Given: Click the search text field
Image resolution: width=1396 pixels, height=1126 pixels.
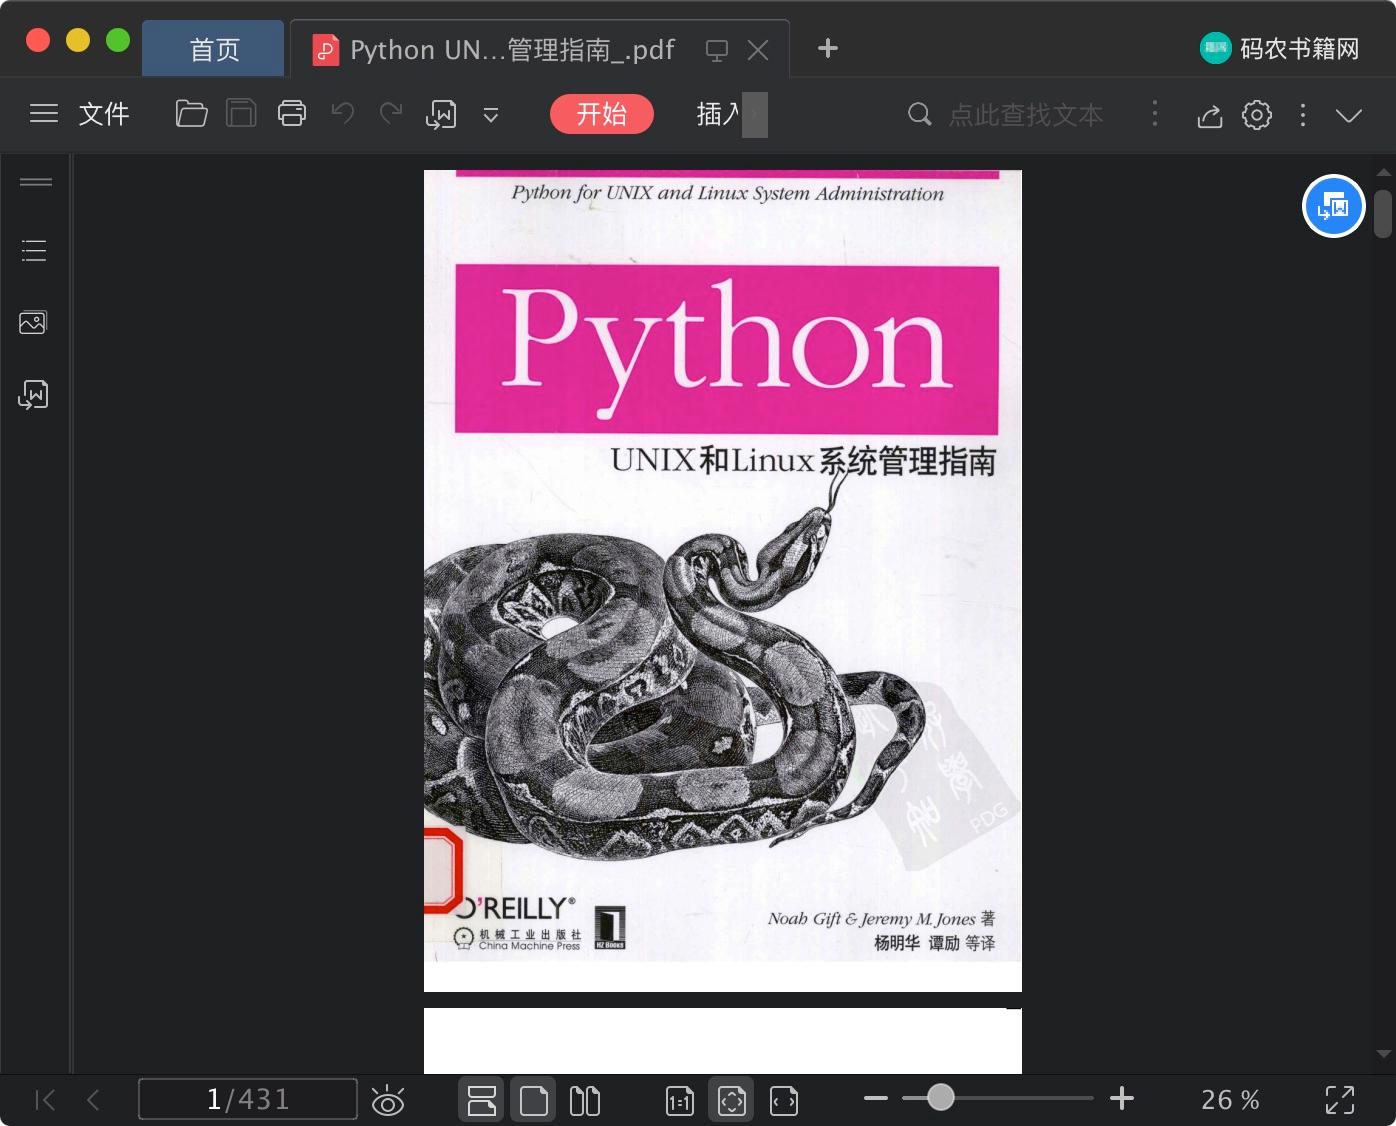Looking at the screenshot, I should click(1026, 115).
